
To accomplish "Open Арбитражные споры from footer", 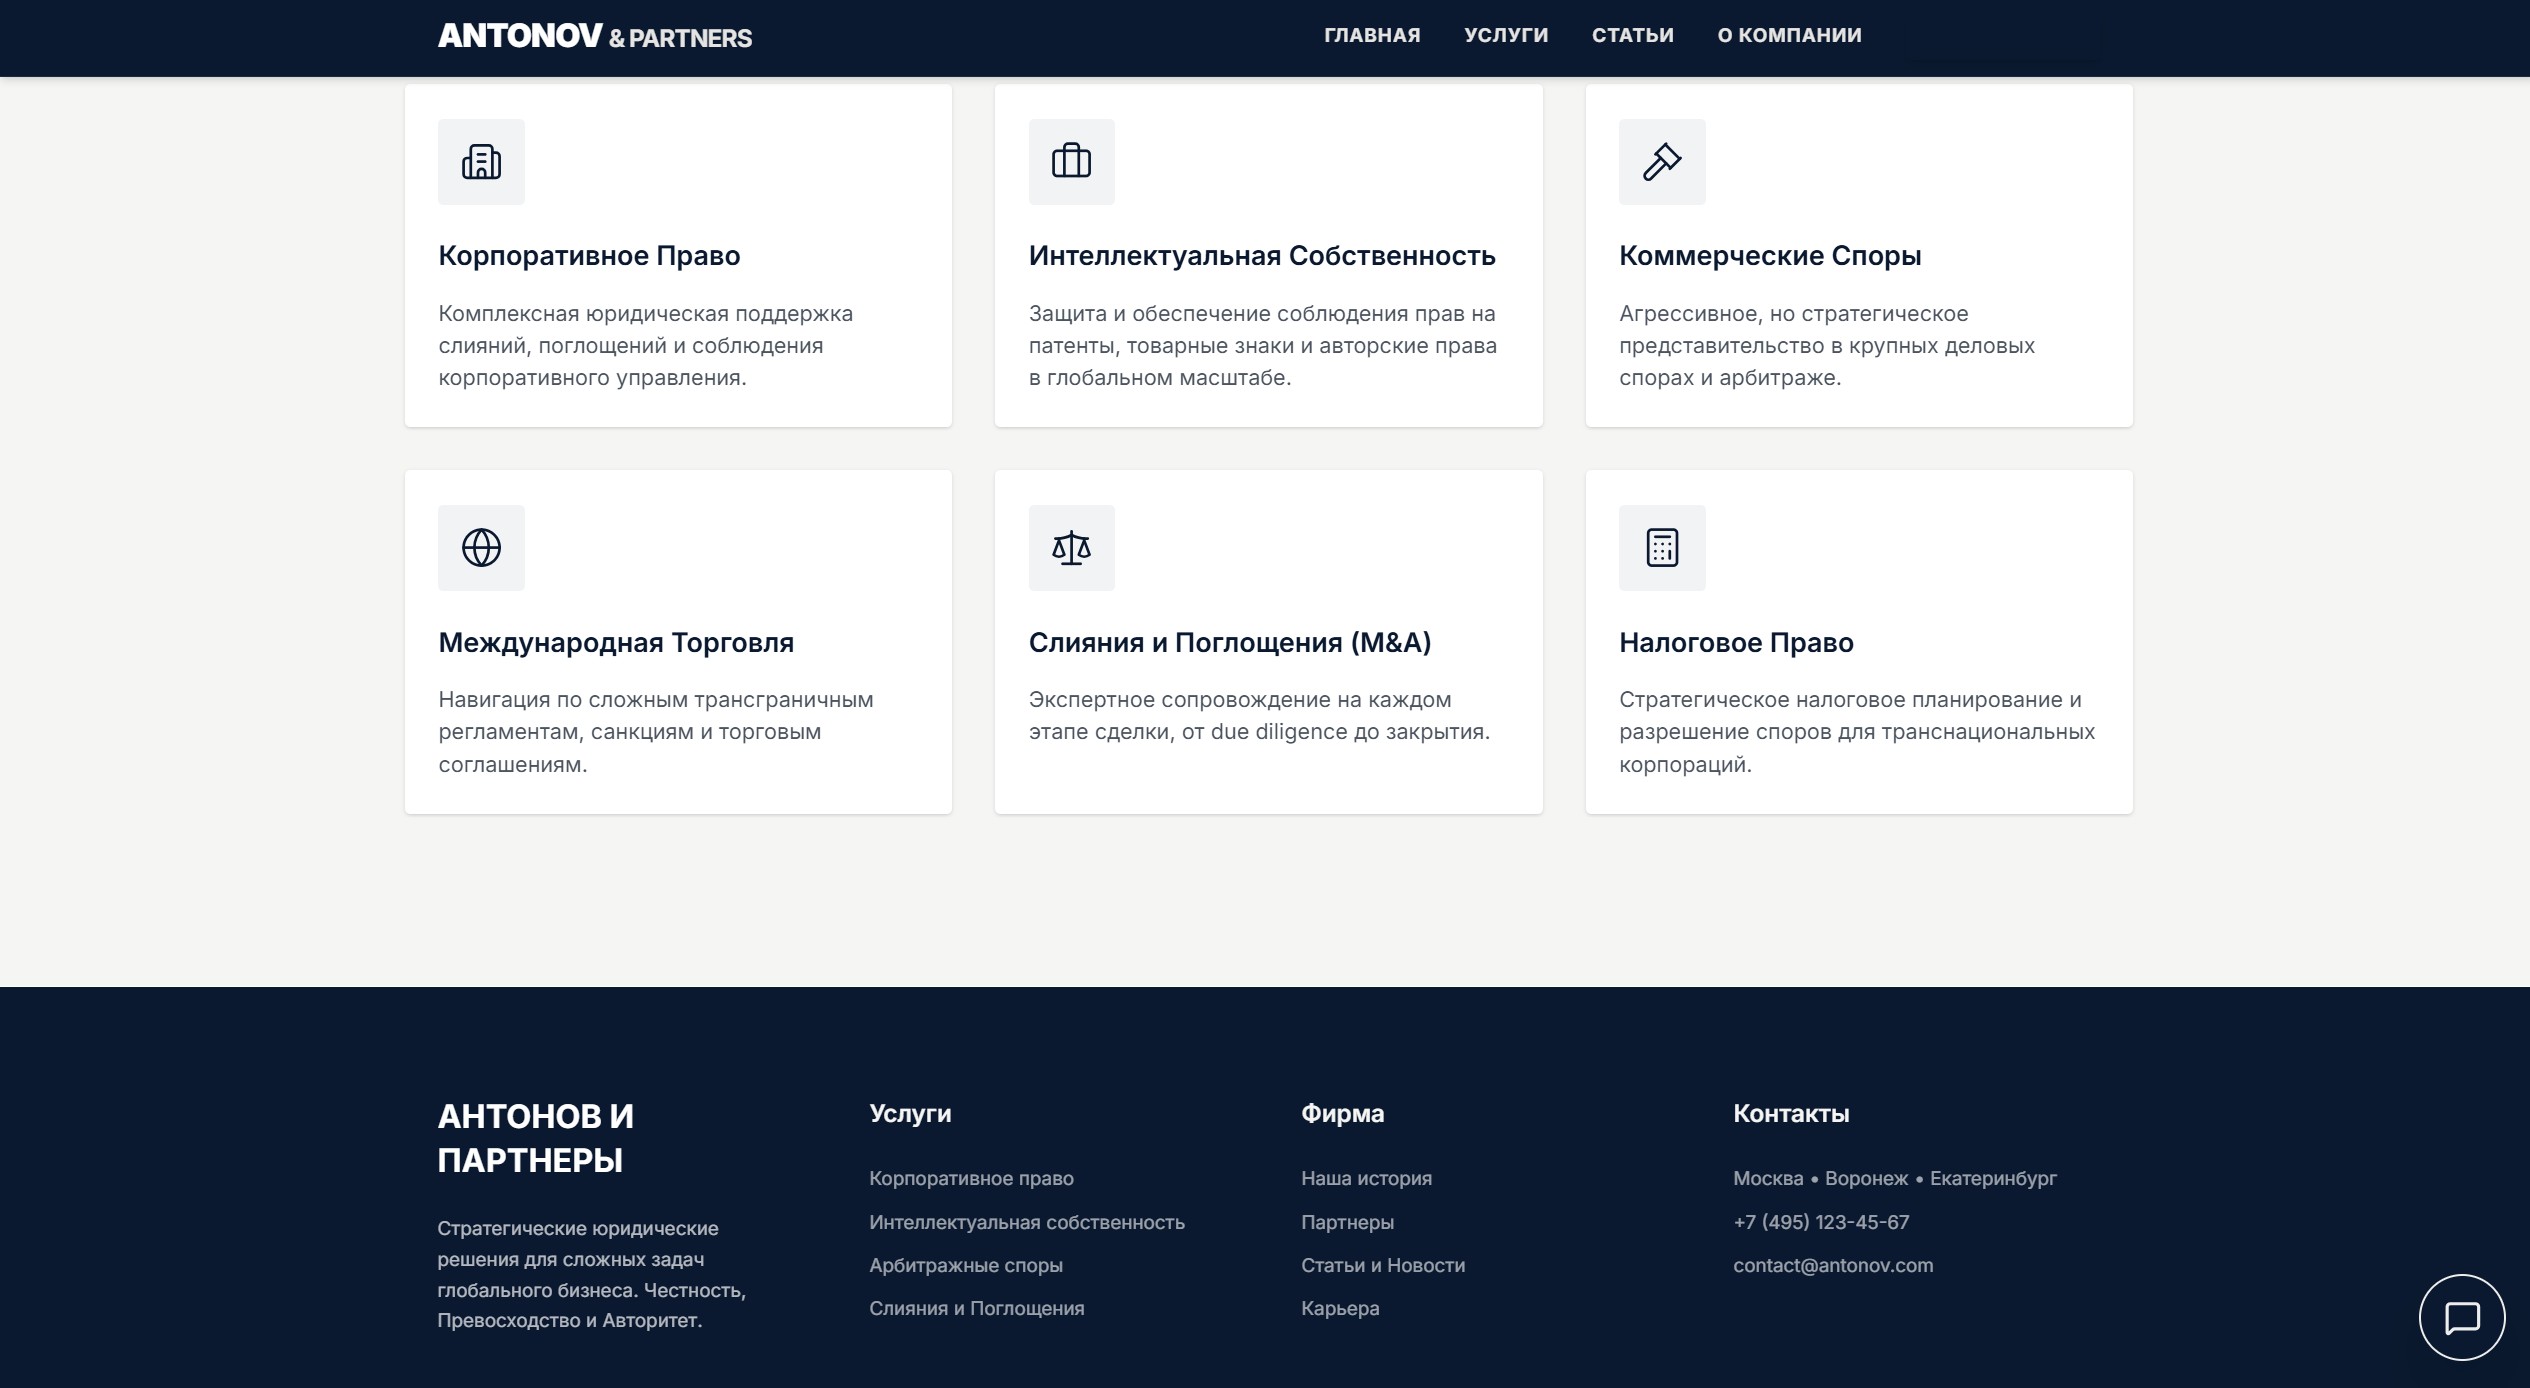I will pyautogui.click(x=965, y=1265).
